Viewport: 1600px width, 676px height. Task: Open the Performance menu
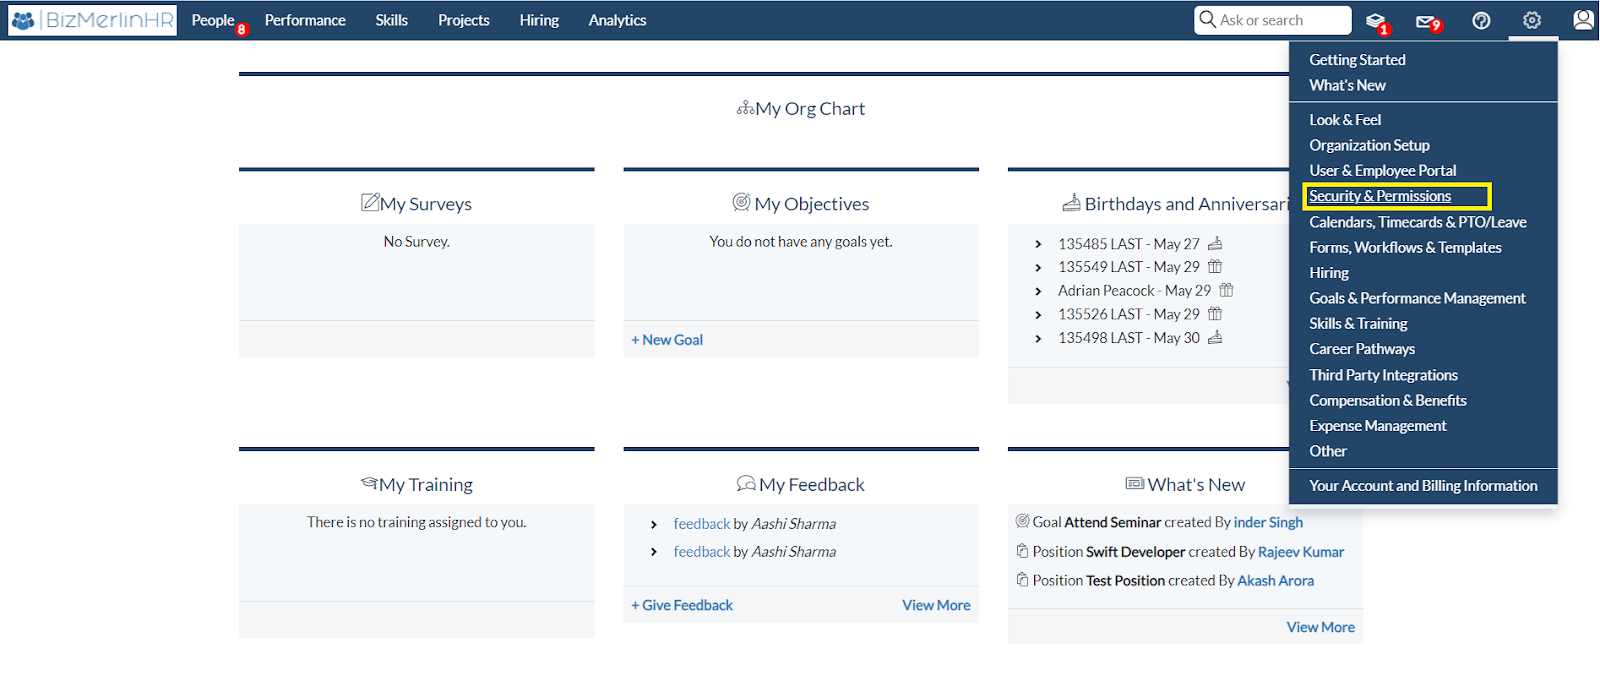[x=305, y=20]
